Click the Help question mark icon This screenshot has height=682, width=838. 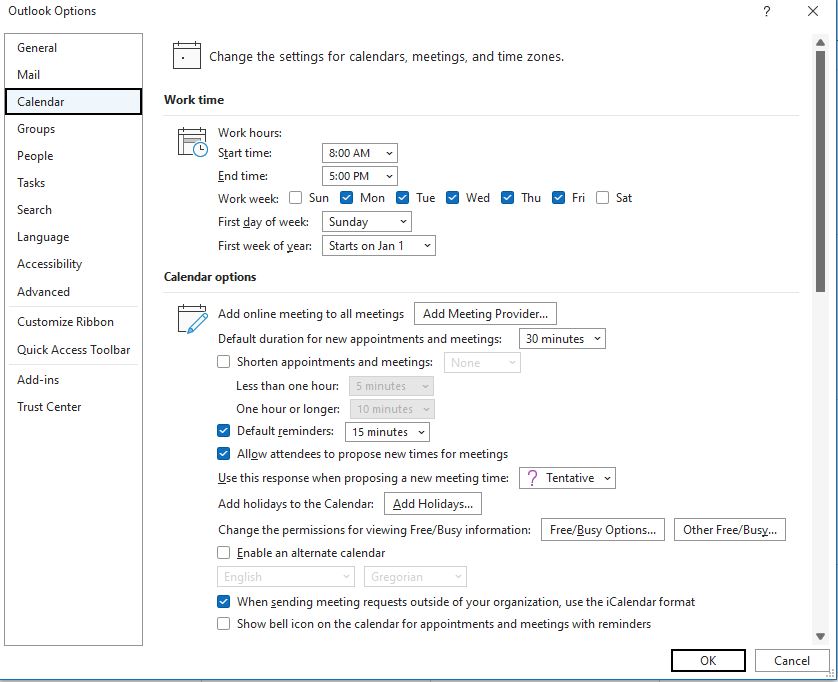pyautogui.click(x=766, y=11)
